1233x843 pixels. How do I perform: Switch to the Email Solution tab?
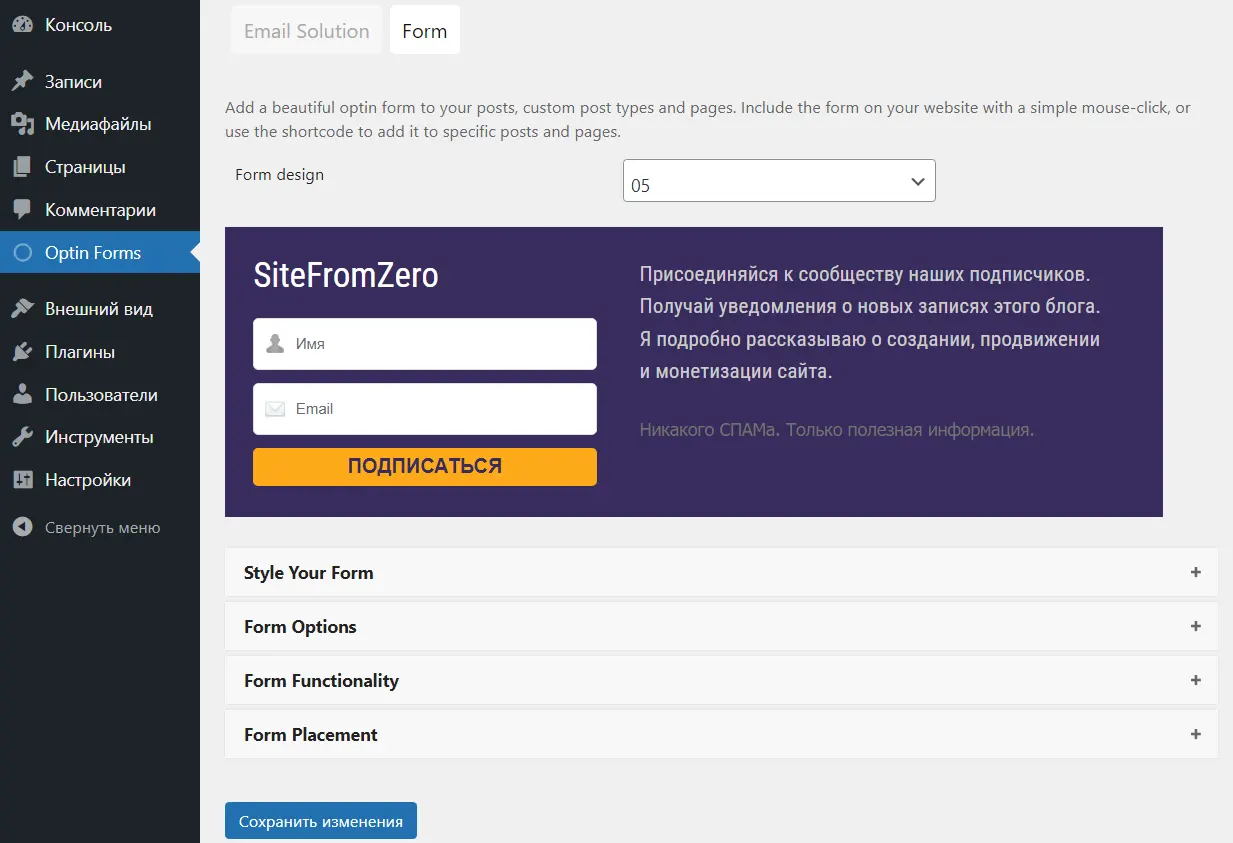[307, 31]
